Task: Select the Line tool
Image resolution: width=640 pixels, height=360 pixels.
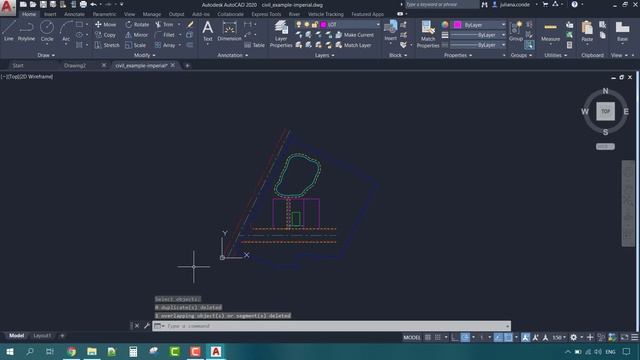Action: pos(9,31)
